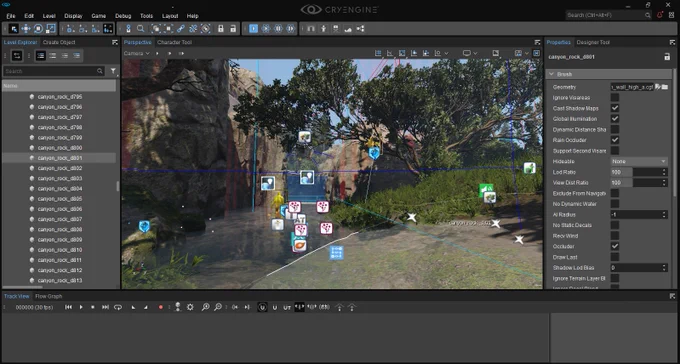
Task: Click the zoom in magnifier in Track View
Action: point(206,307)
